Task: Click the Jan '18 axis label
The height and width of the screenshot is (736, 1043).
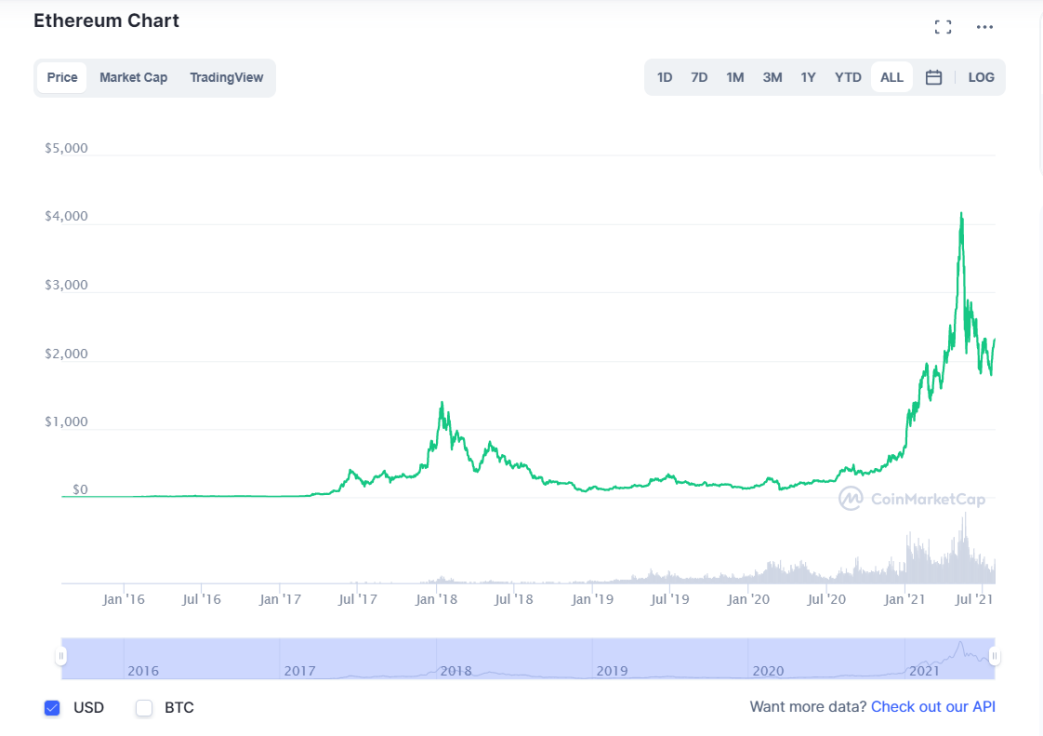Action: point(436,599)
